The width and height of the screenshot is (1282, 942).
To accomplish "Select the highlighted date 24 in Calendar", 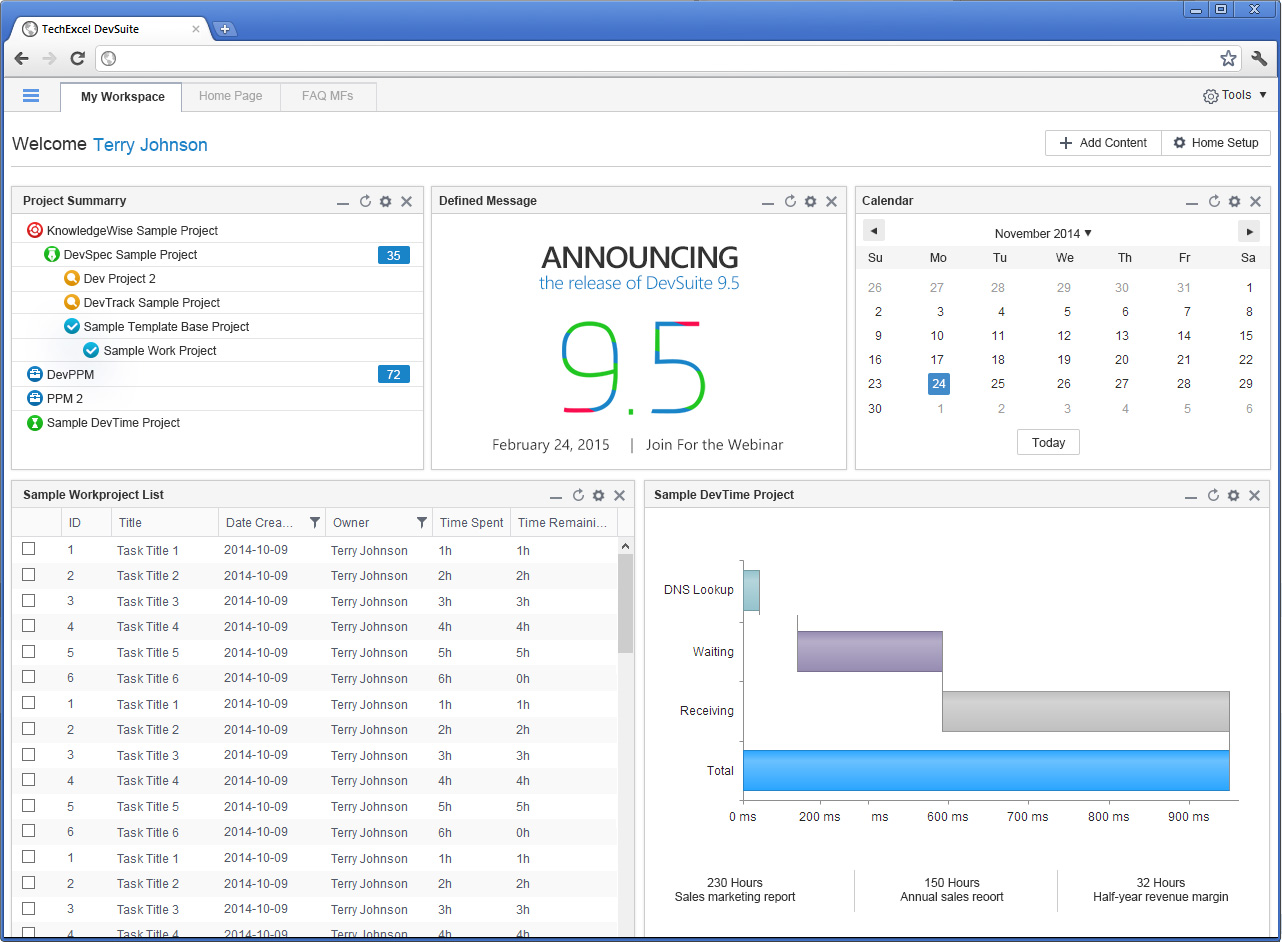I will click(938, 384).
